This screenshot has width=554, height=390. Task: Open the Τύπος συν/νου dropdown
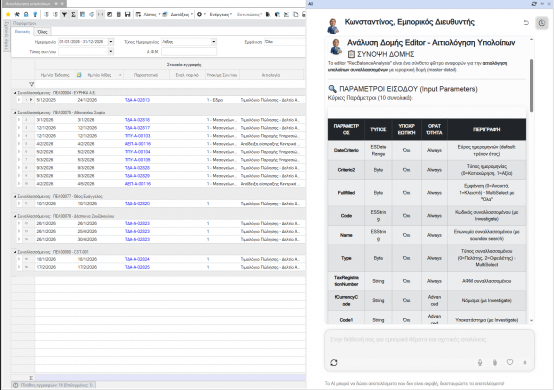pos(111,52)
